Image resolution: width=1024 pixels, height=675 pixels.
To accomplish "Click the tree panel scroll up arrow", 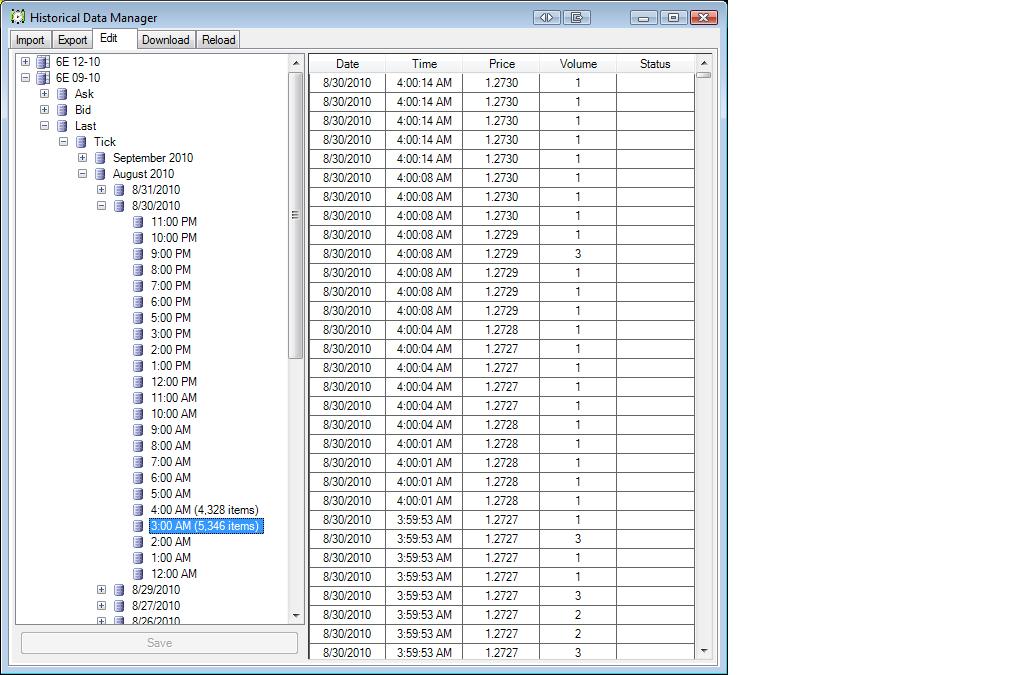I will coord(296,63).
